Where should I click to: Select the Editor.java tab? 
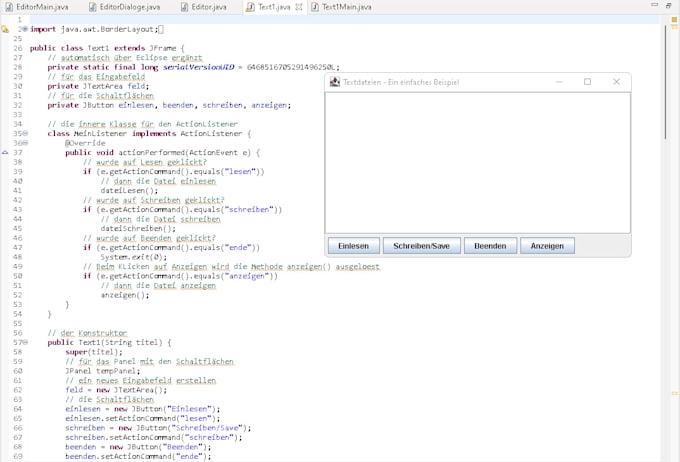click(204, 7)
